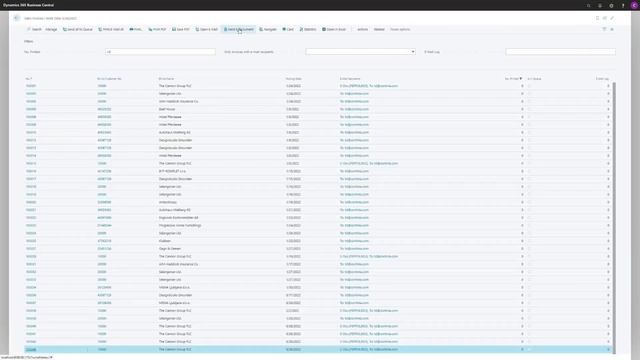Open the E-Mail Recipients column header menu
This screenshot has height=360, width=640.
coord(350,79)
